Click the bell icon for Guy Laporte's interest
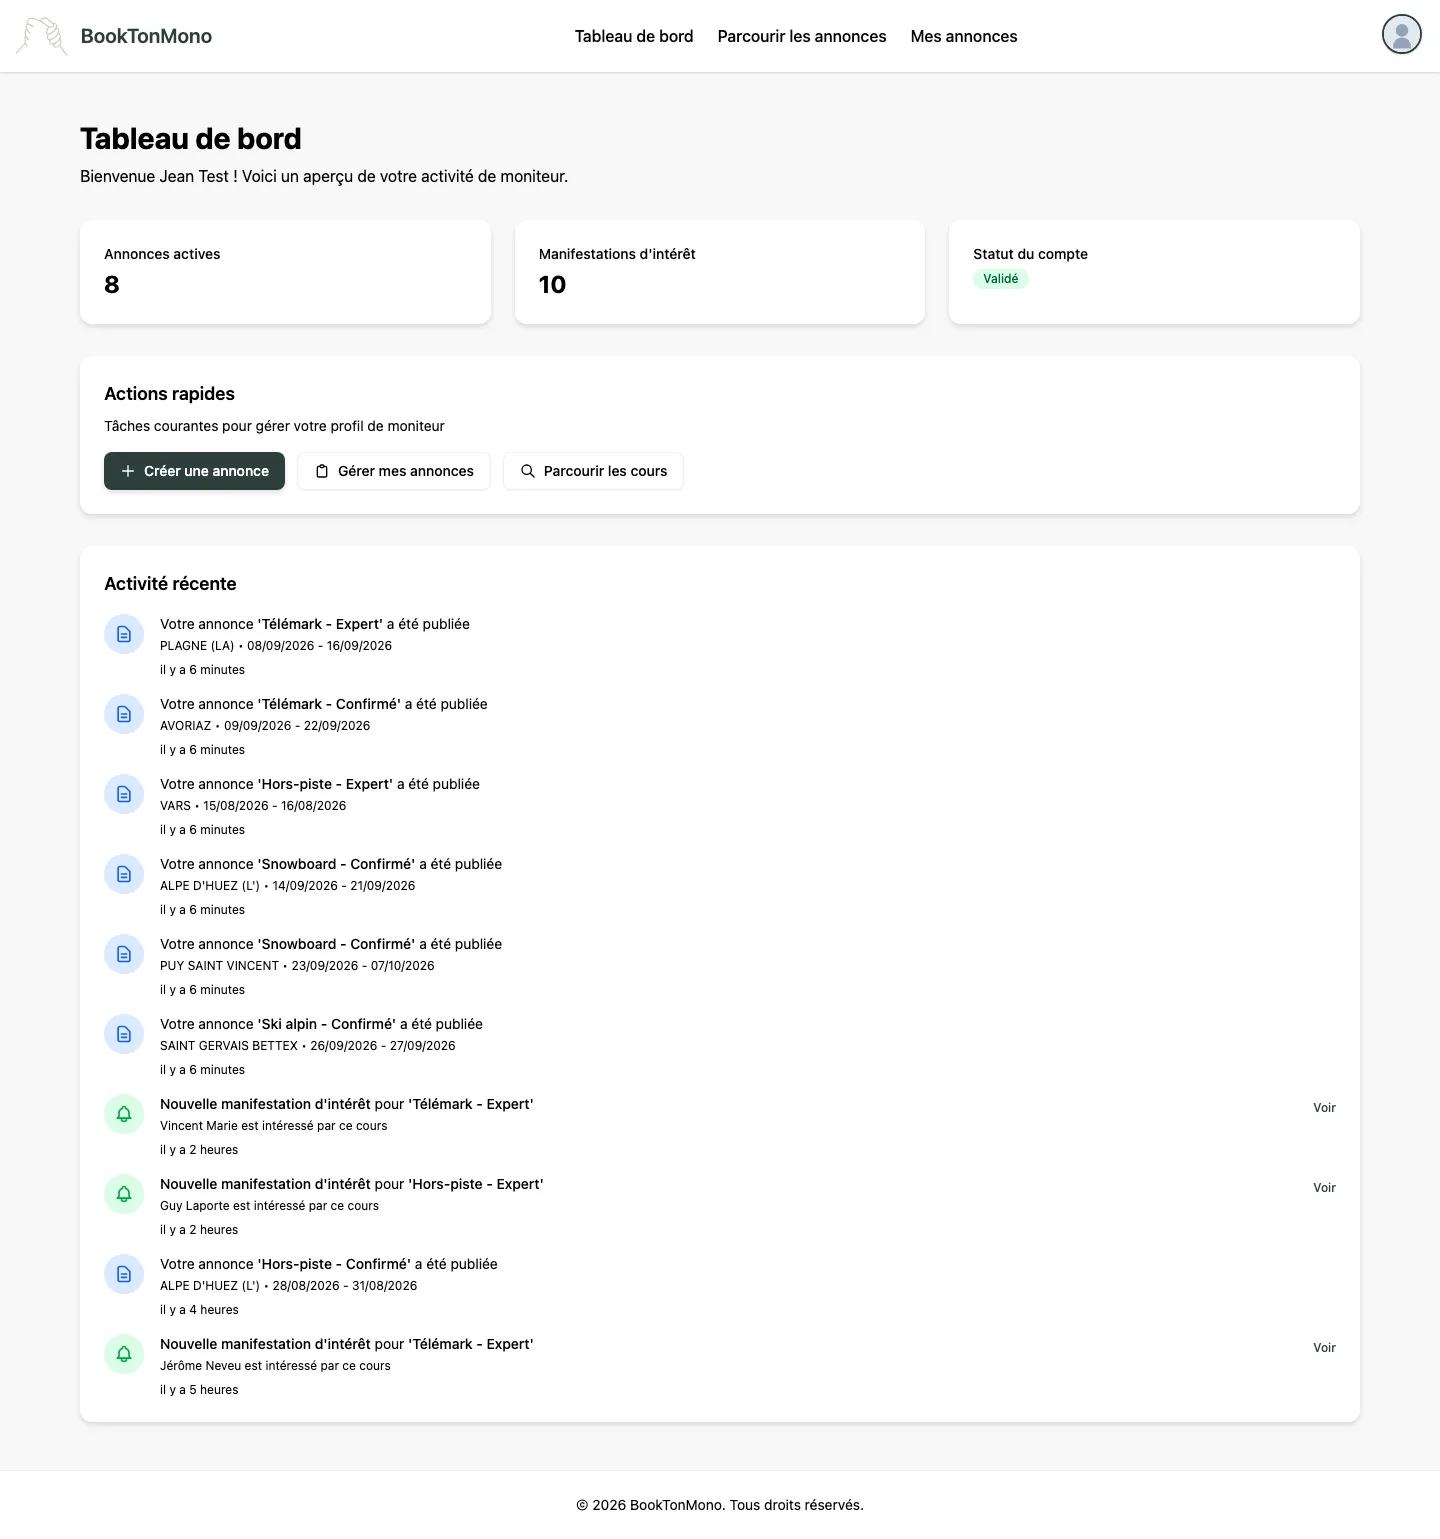1440x1539 pixels. (x=124, y=1194)
